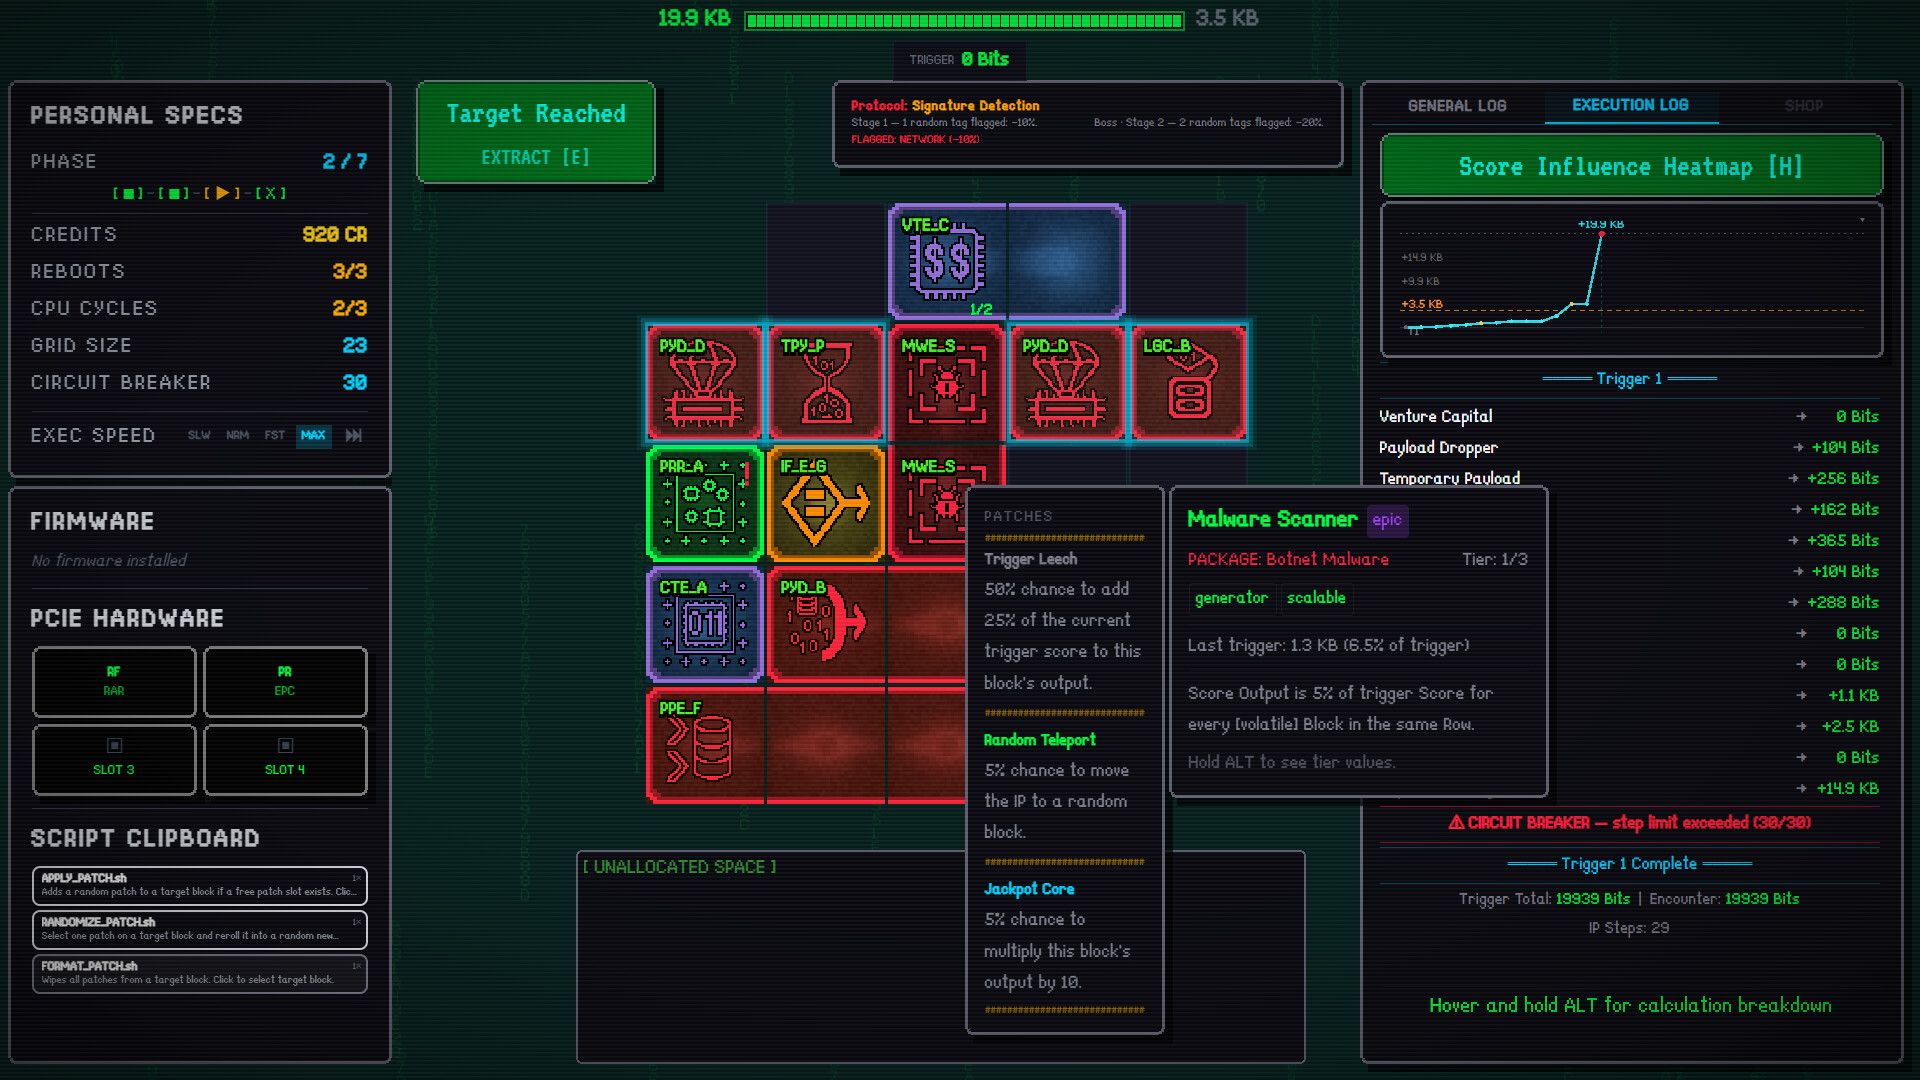Click the Jackpot Core patch entry
The height and width of the screenshot is (1080, 1920).
click(1064, 935)
